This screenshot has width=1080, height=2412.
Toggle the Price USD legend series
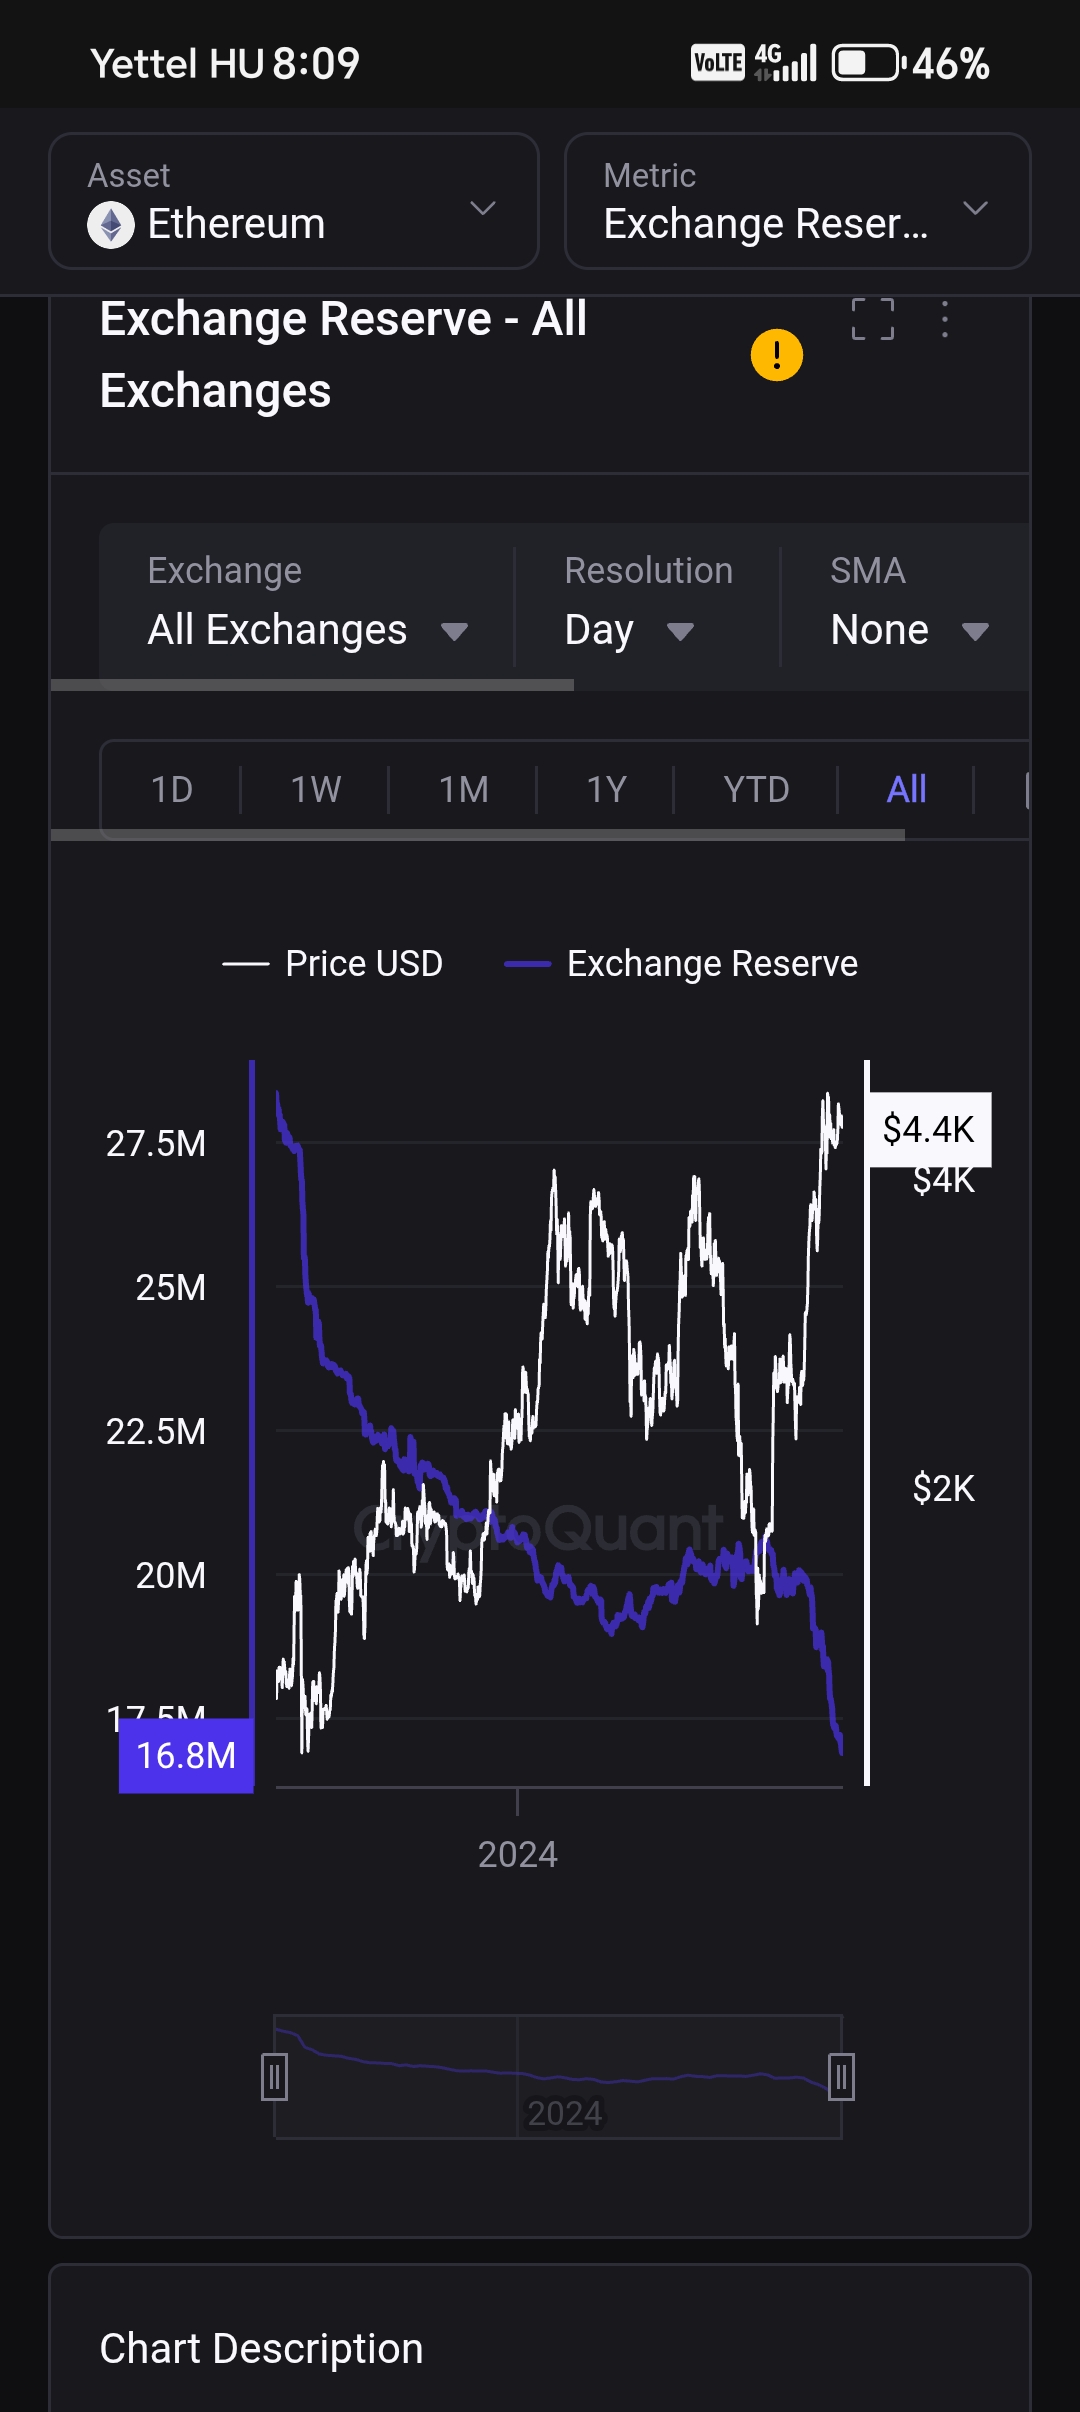[332, 964]
